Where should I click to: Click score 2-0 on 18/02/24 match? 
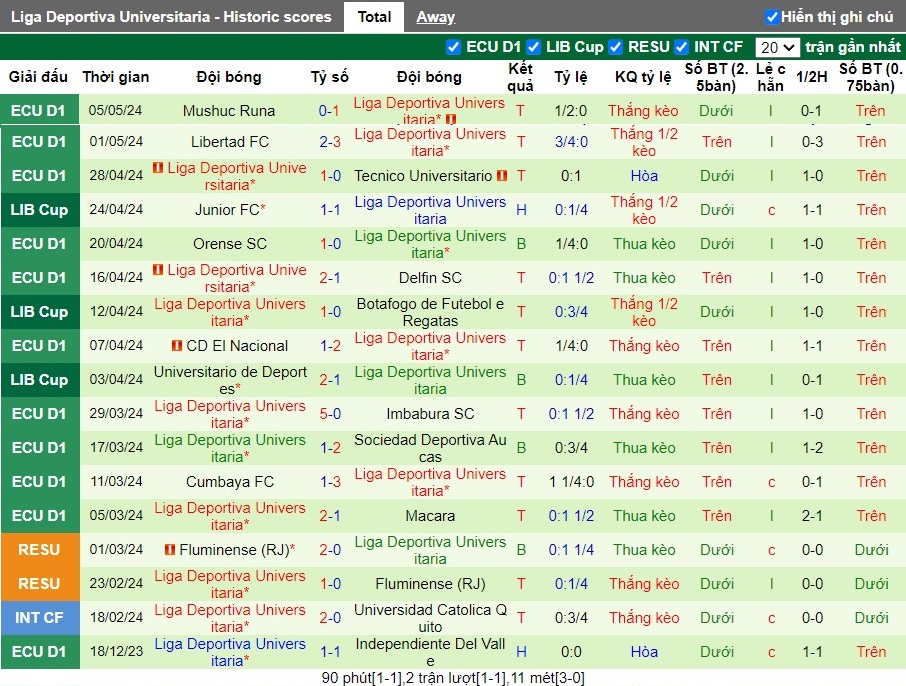[x=330, y=618]
